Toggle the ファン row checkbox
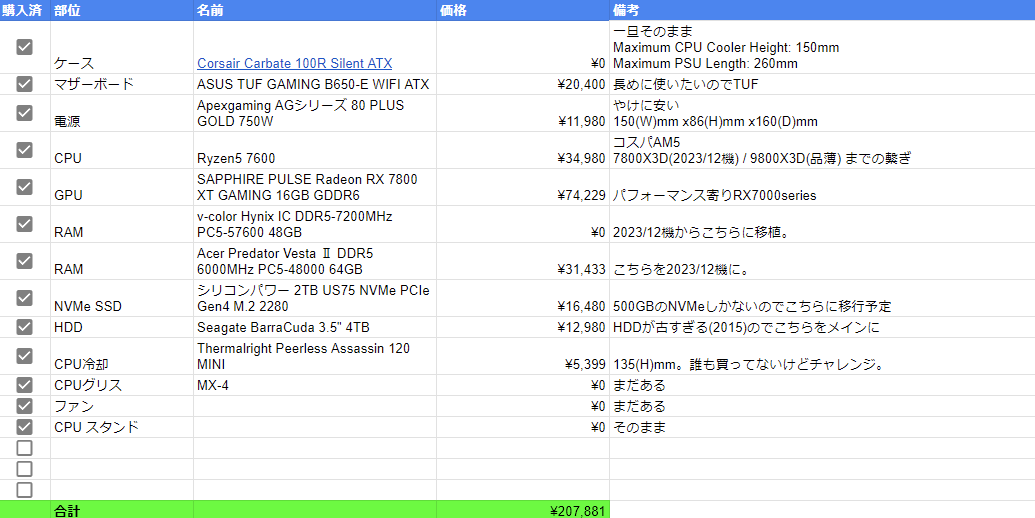The height and width of the screenshot is (518, 1035). coord(24,406)
